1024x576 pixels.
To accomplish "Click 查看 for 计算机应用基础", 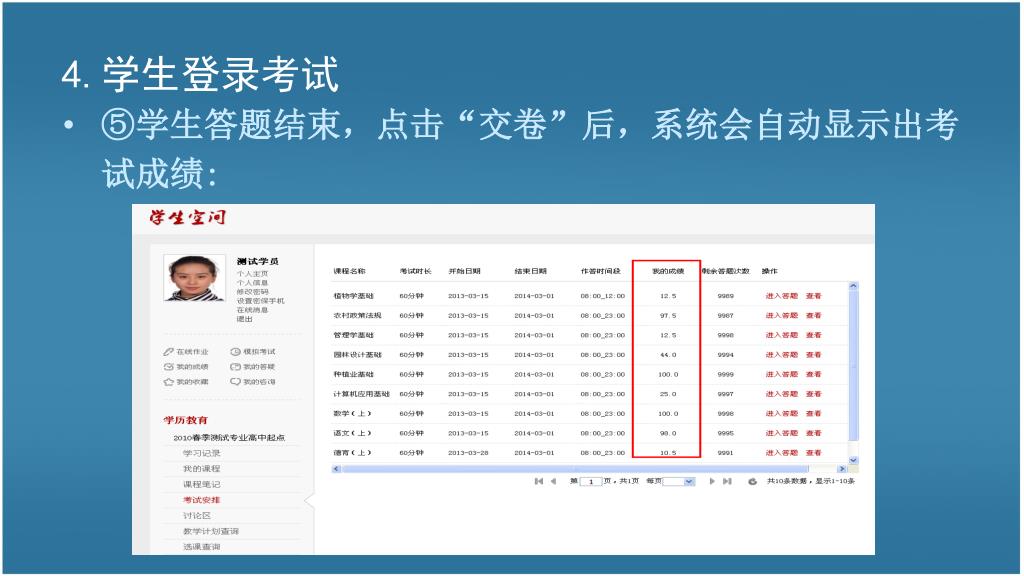I will (814, 394).
